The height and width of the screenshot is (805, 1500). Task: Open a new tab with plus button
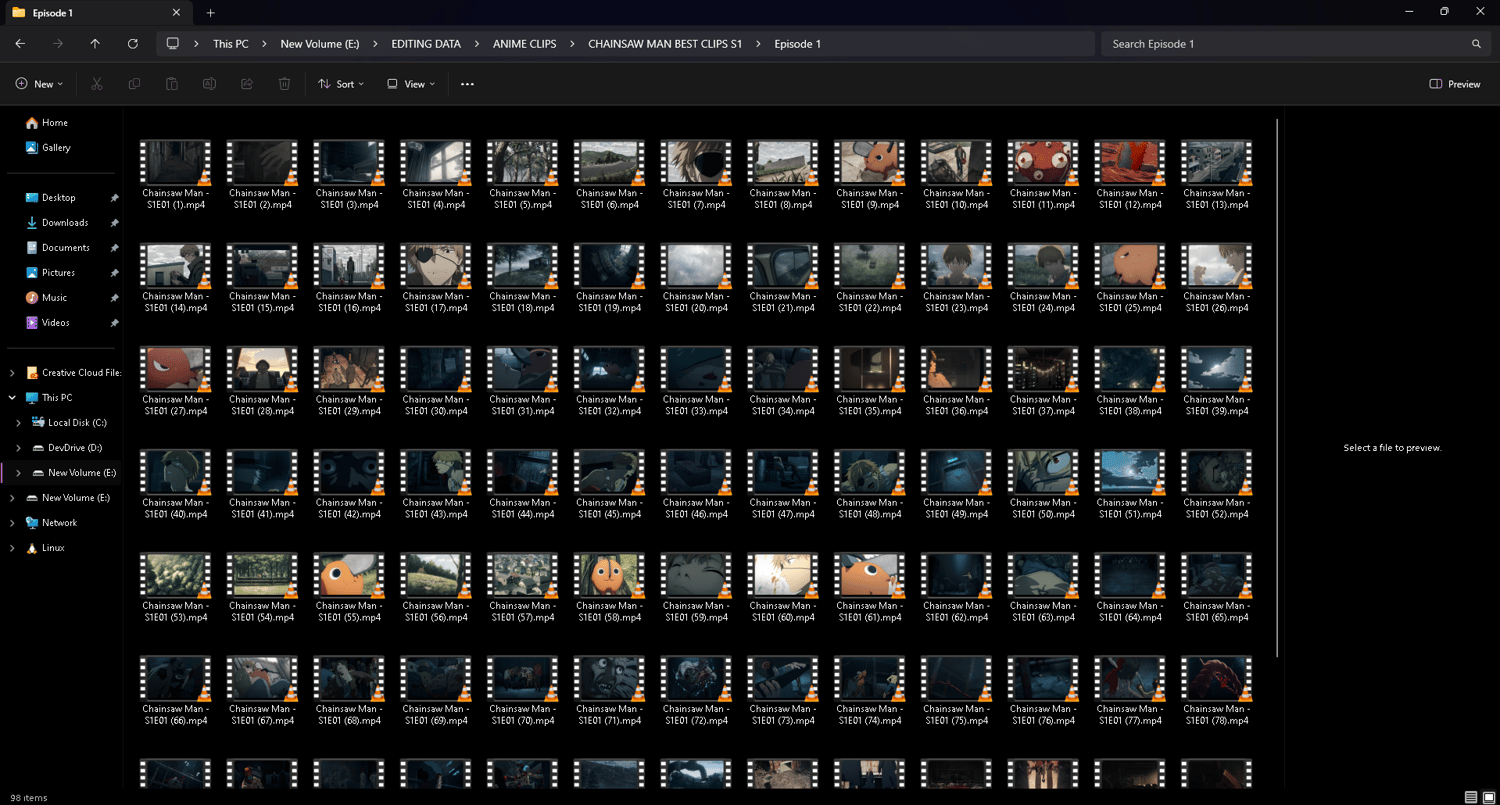(x=210, y=13)
